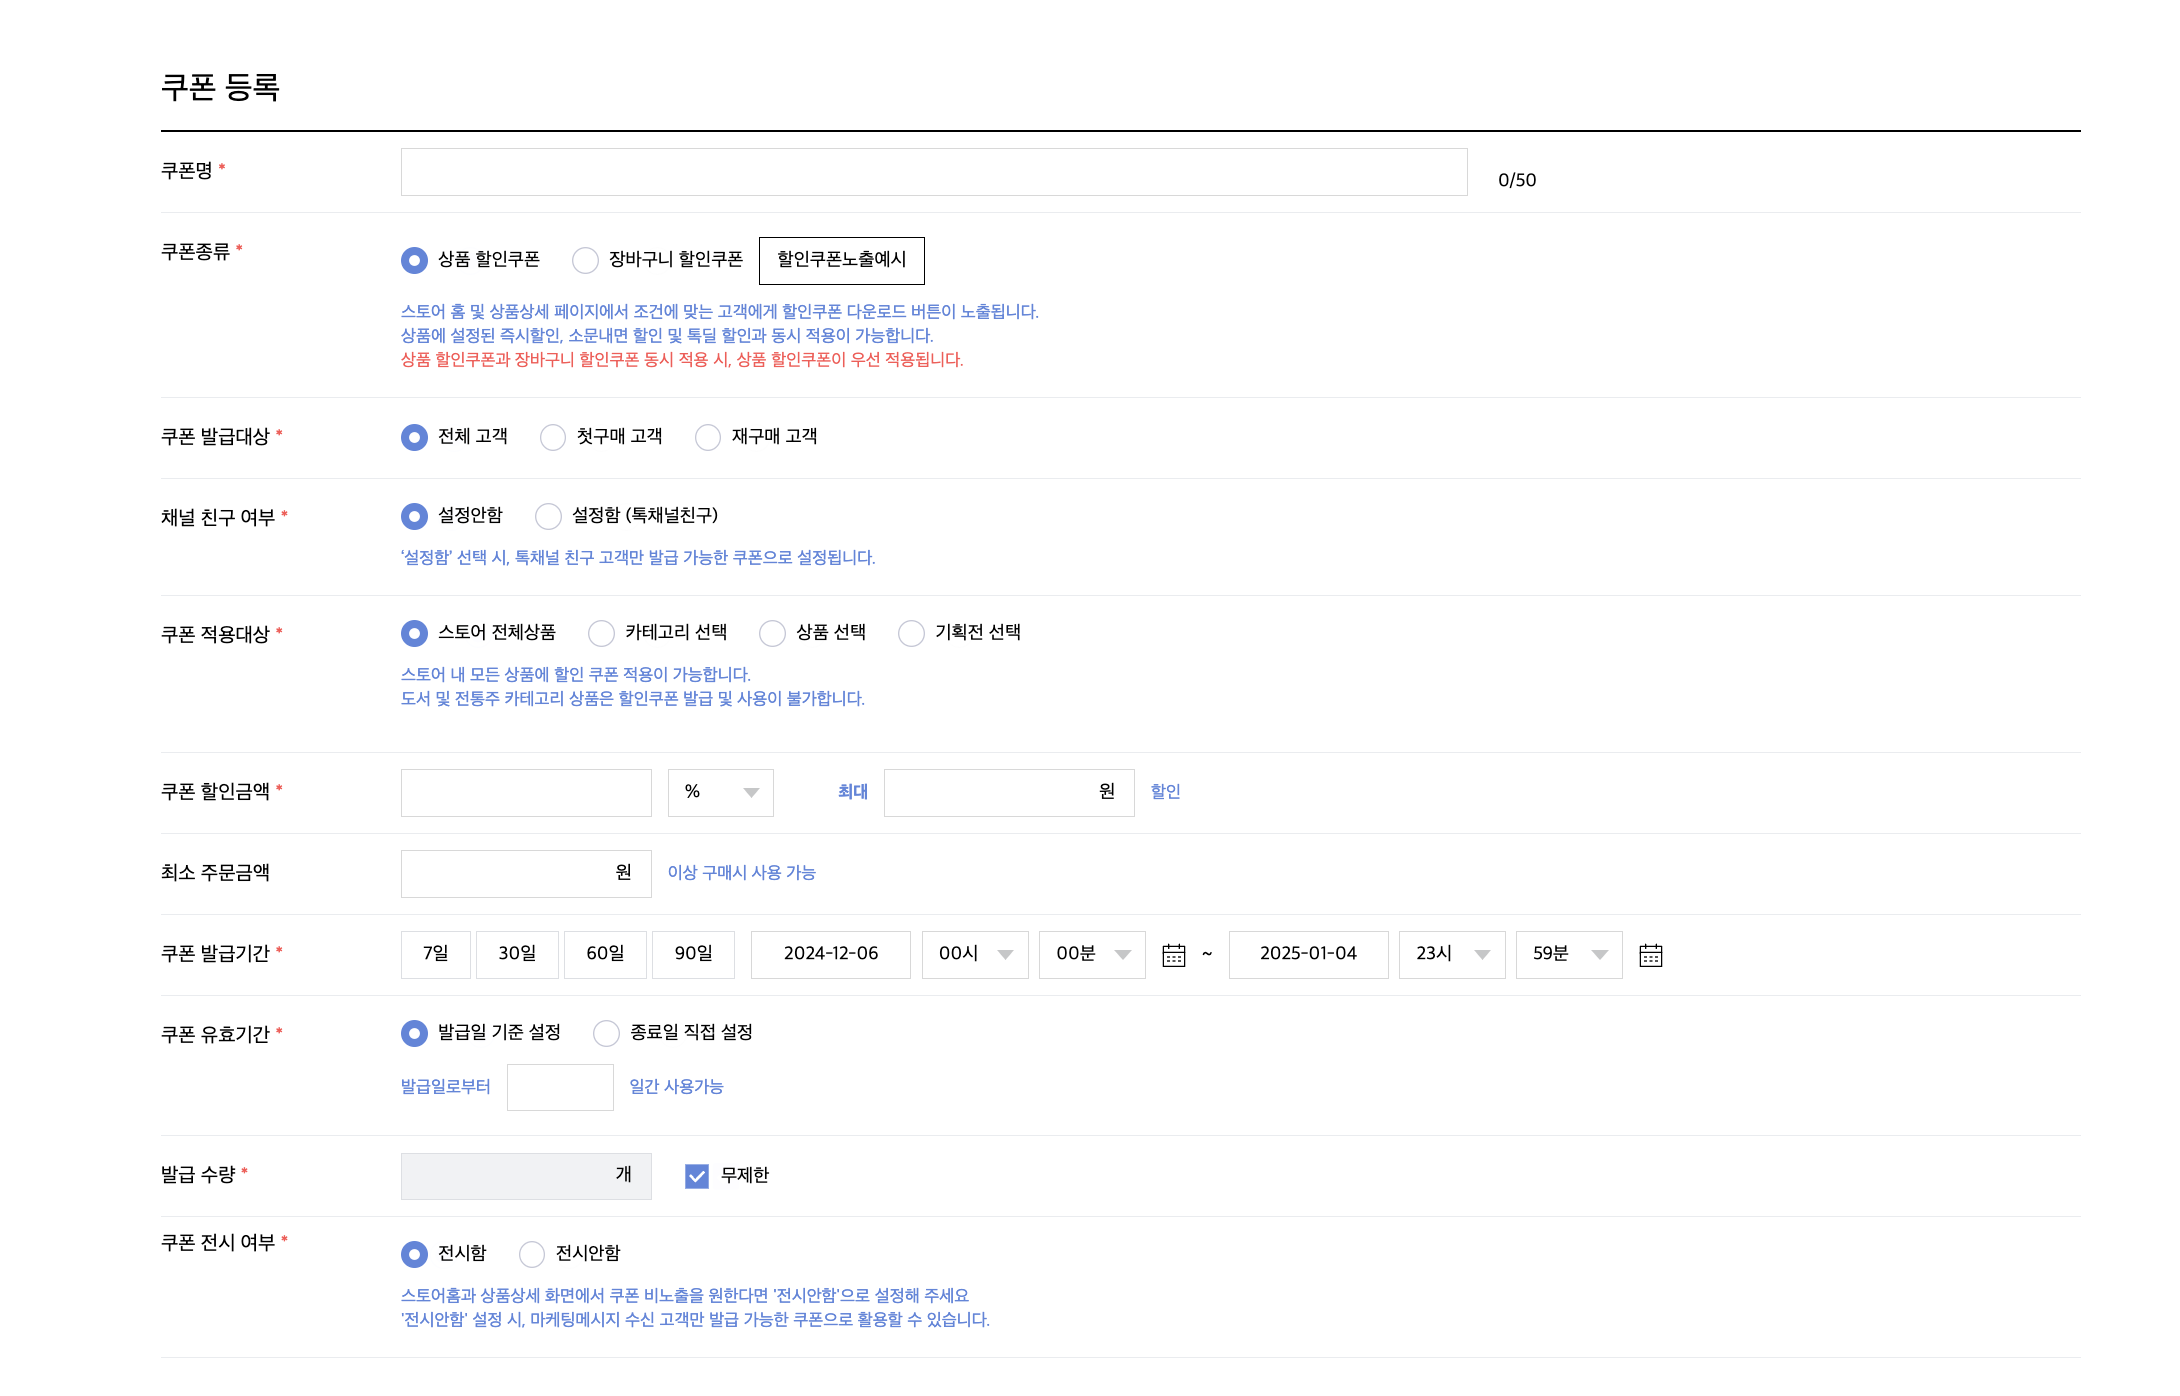Open the end date calendar picker icon
The height and width of the screenshot is (1396, 2180).
pos(1651,955)
